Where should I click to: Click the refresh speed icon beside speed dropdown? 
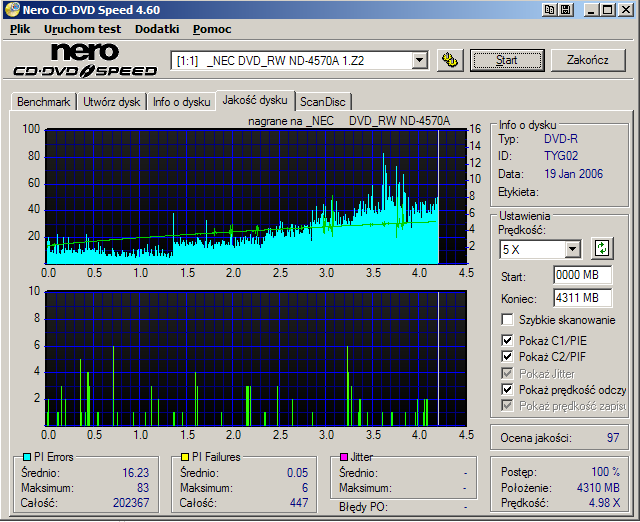coord(602,248)
